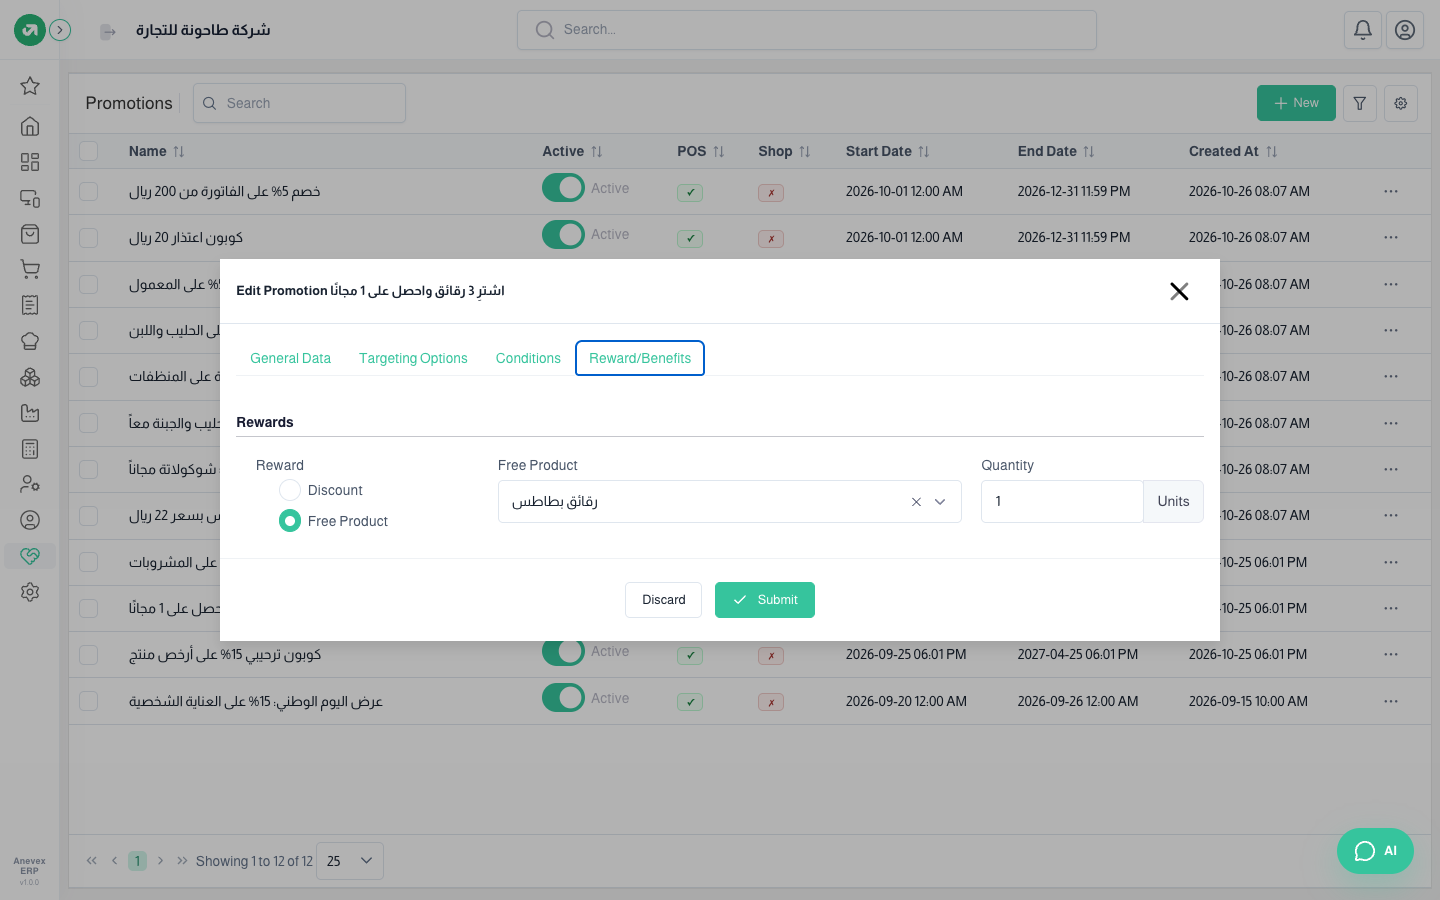Focus the Quantity input field
Screen dimensions: 1440x900
(x=1062, y=502)
